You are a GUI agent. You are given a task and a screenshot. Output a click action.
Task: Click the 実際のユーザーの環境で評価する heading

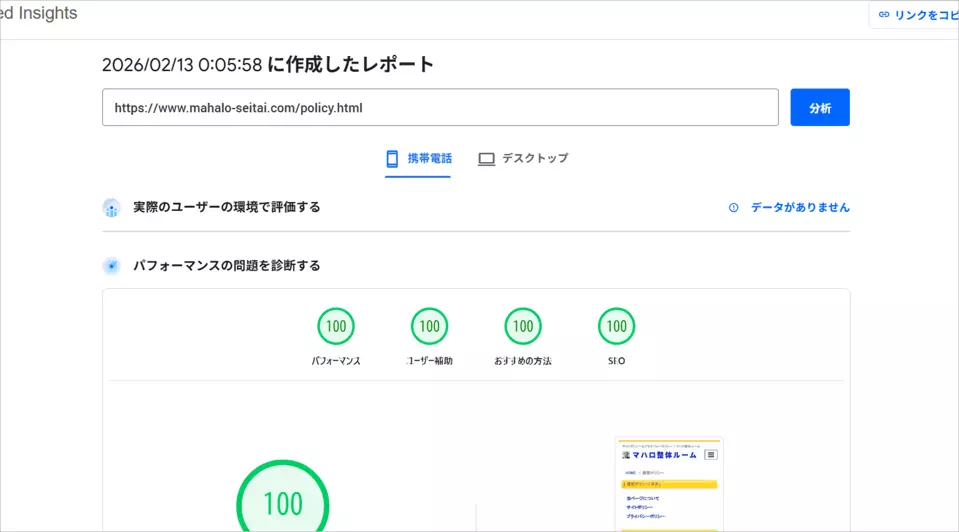click(x=227, y=207)
